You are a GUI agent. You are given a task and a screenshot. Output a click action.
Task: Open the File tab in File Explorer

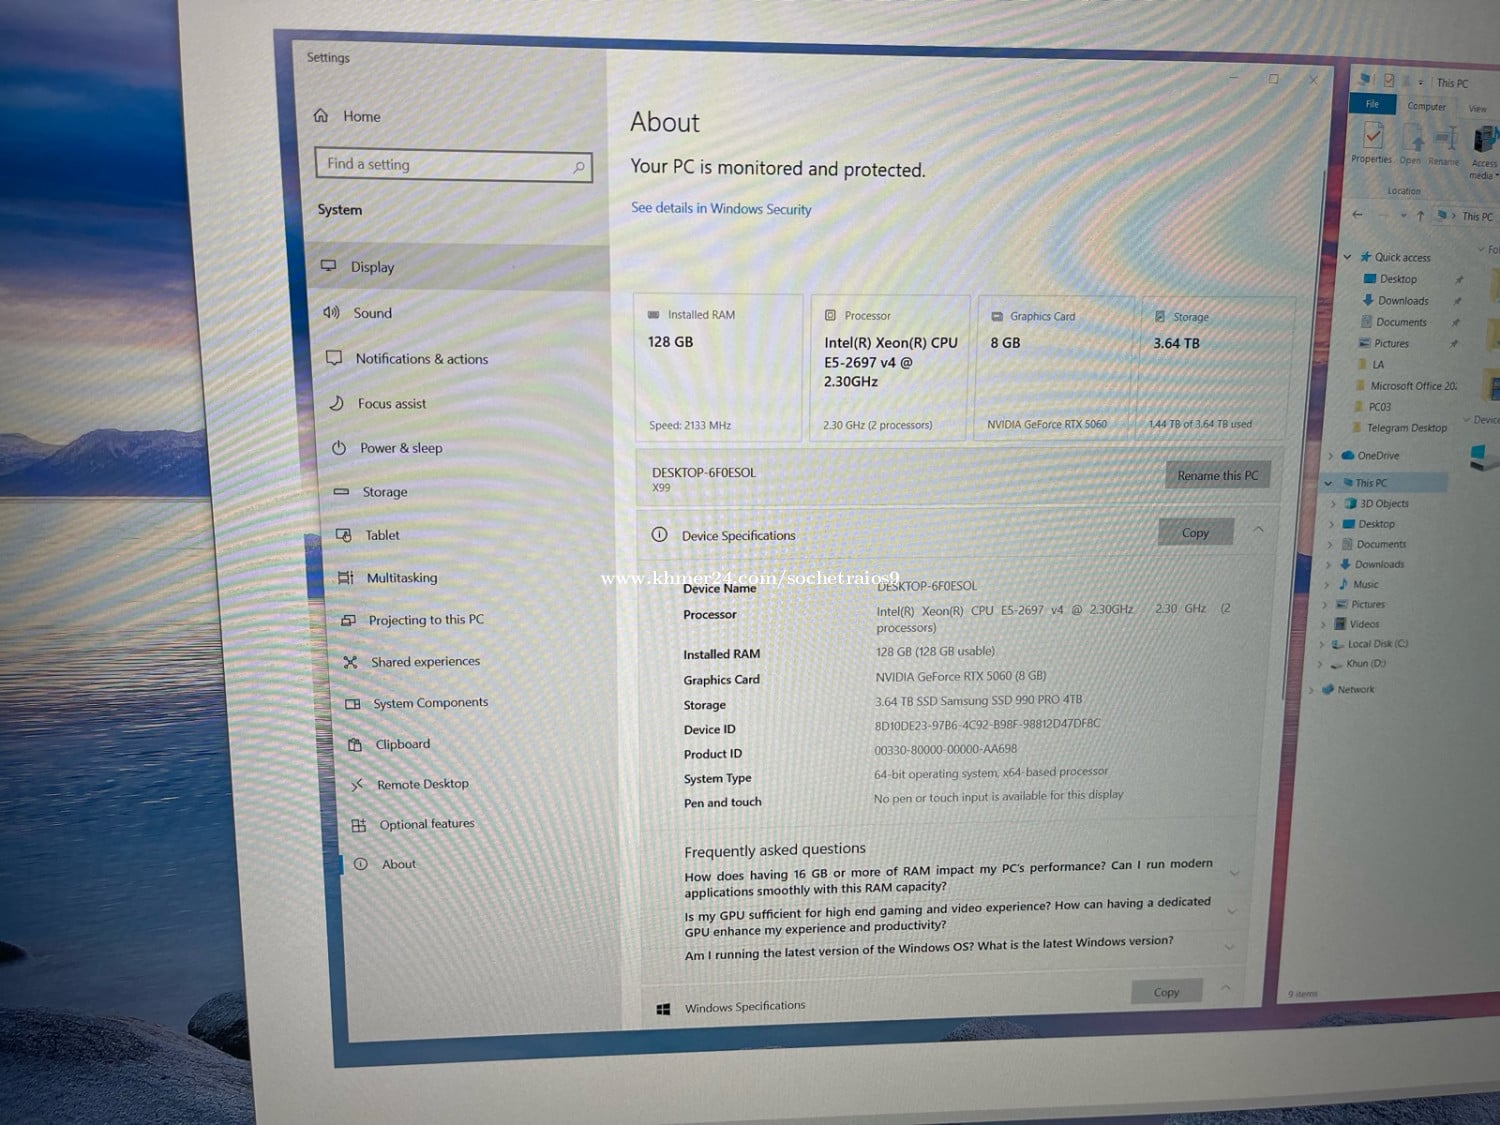pyautogui.click(x=1372, y=104)
